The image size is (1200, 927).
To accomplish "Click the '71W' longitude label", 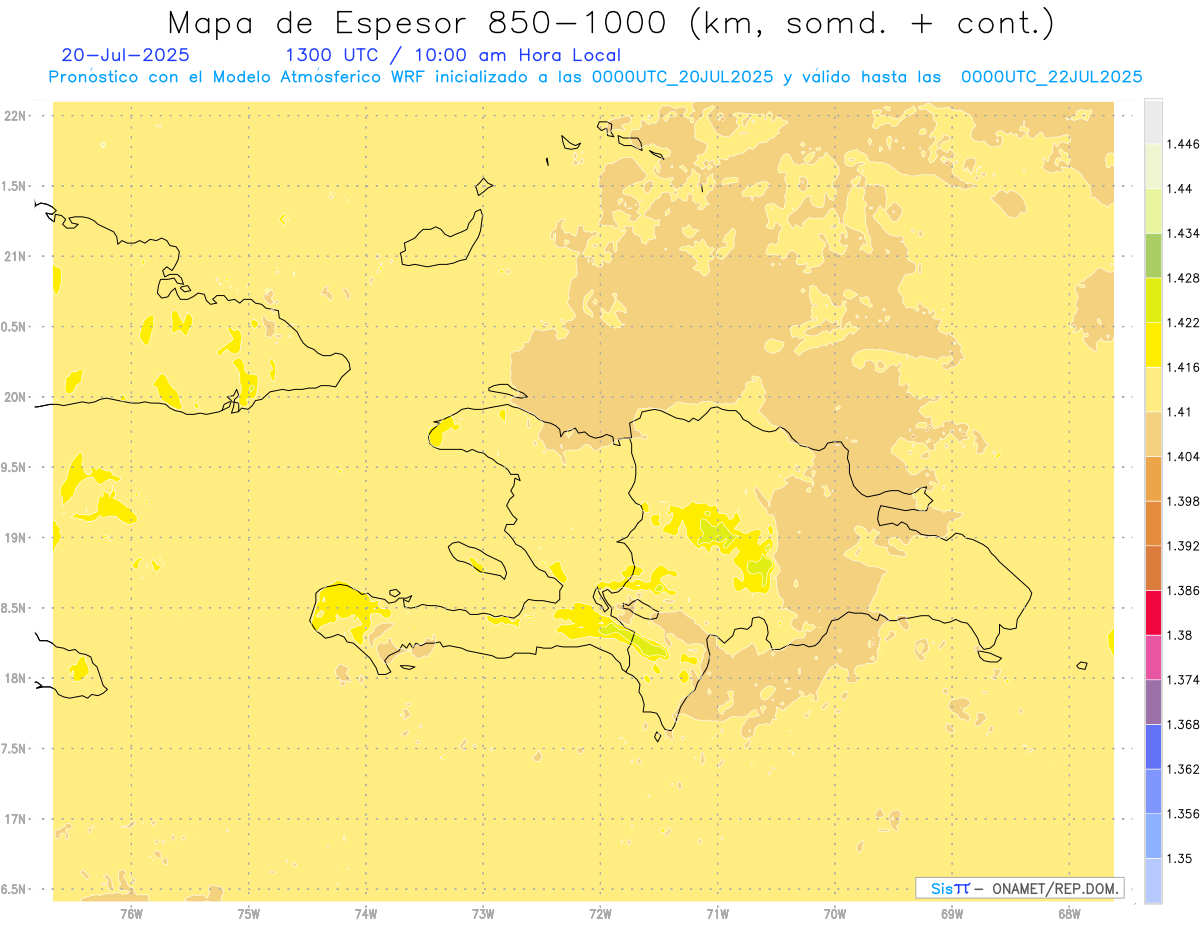I will [x=717, y=913].
